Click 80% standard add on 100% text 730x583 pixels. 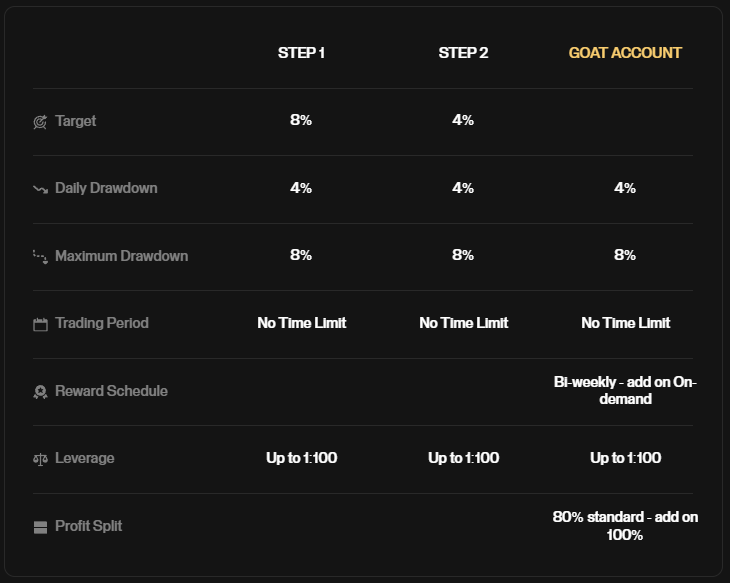coord(625,526)
